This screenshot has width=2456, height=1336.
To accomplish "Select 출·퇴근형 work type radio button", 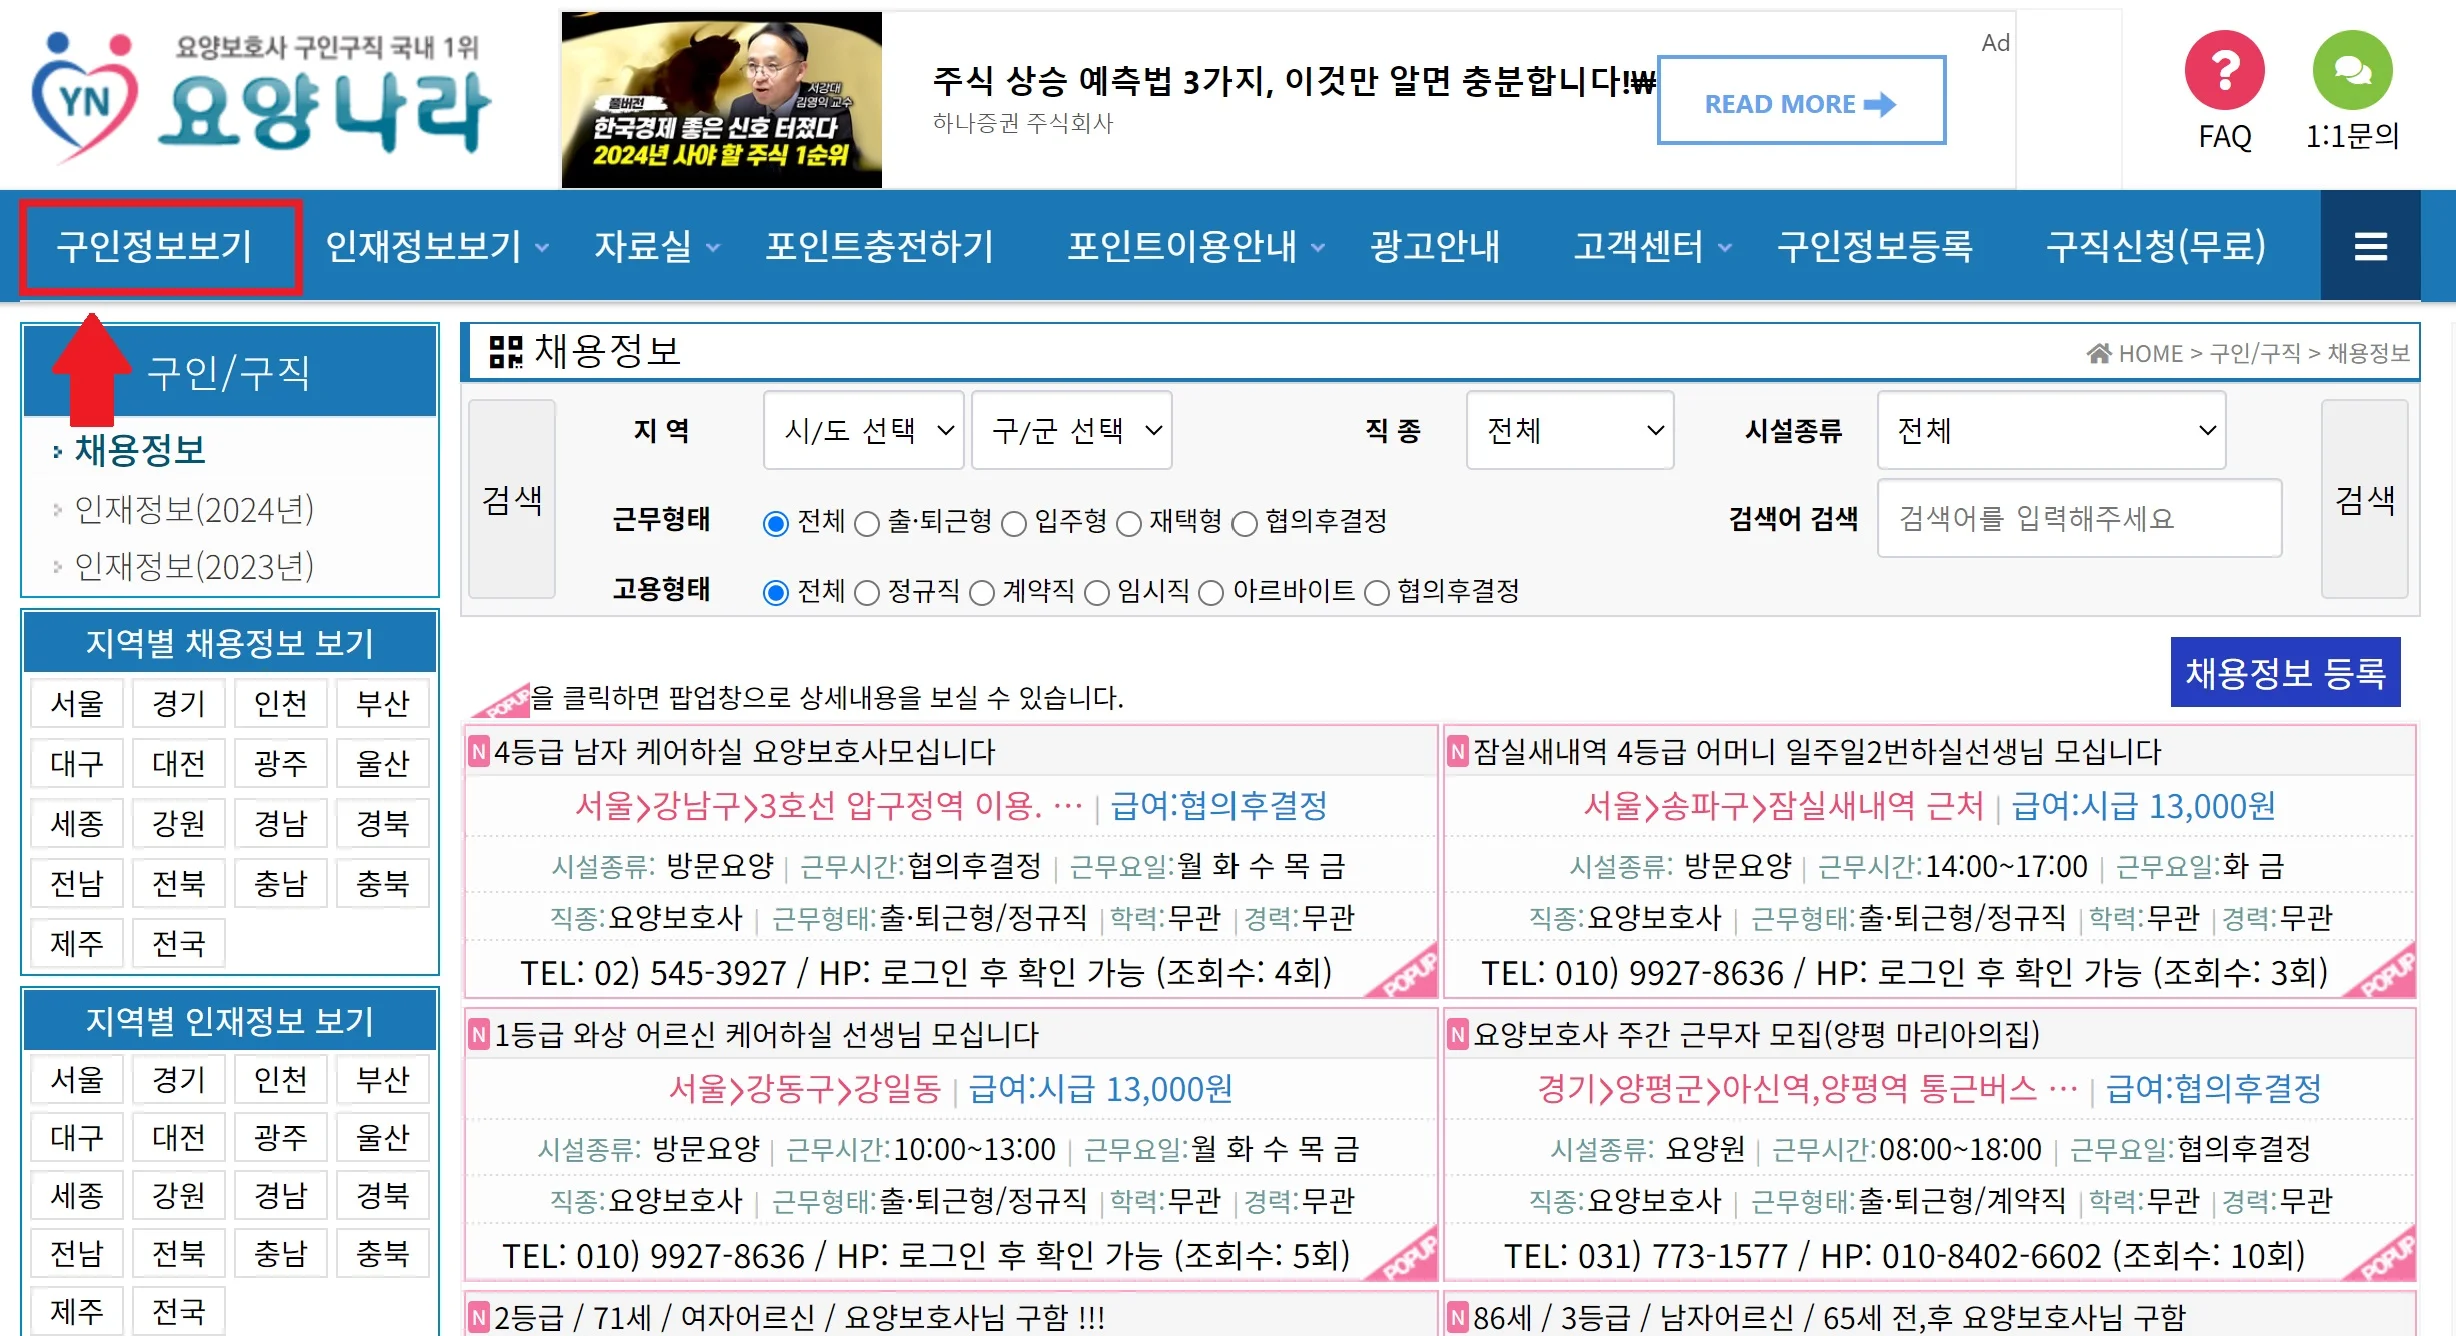I will point(867,523).
